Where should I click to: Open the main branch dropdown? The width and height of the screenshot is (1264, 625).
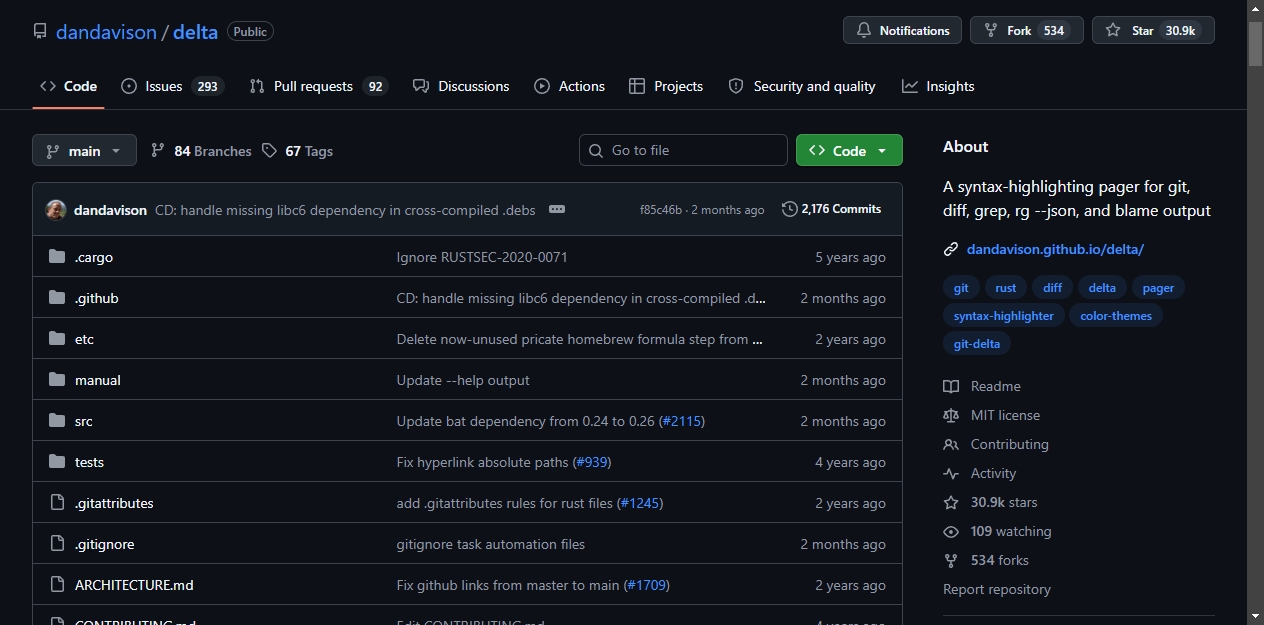pos(84,150)
